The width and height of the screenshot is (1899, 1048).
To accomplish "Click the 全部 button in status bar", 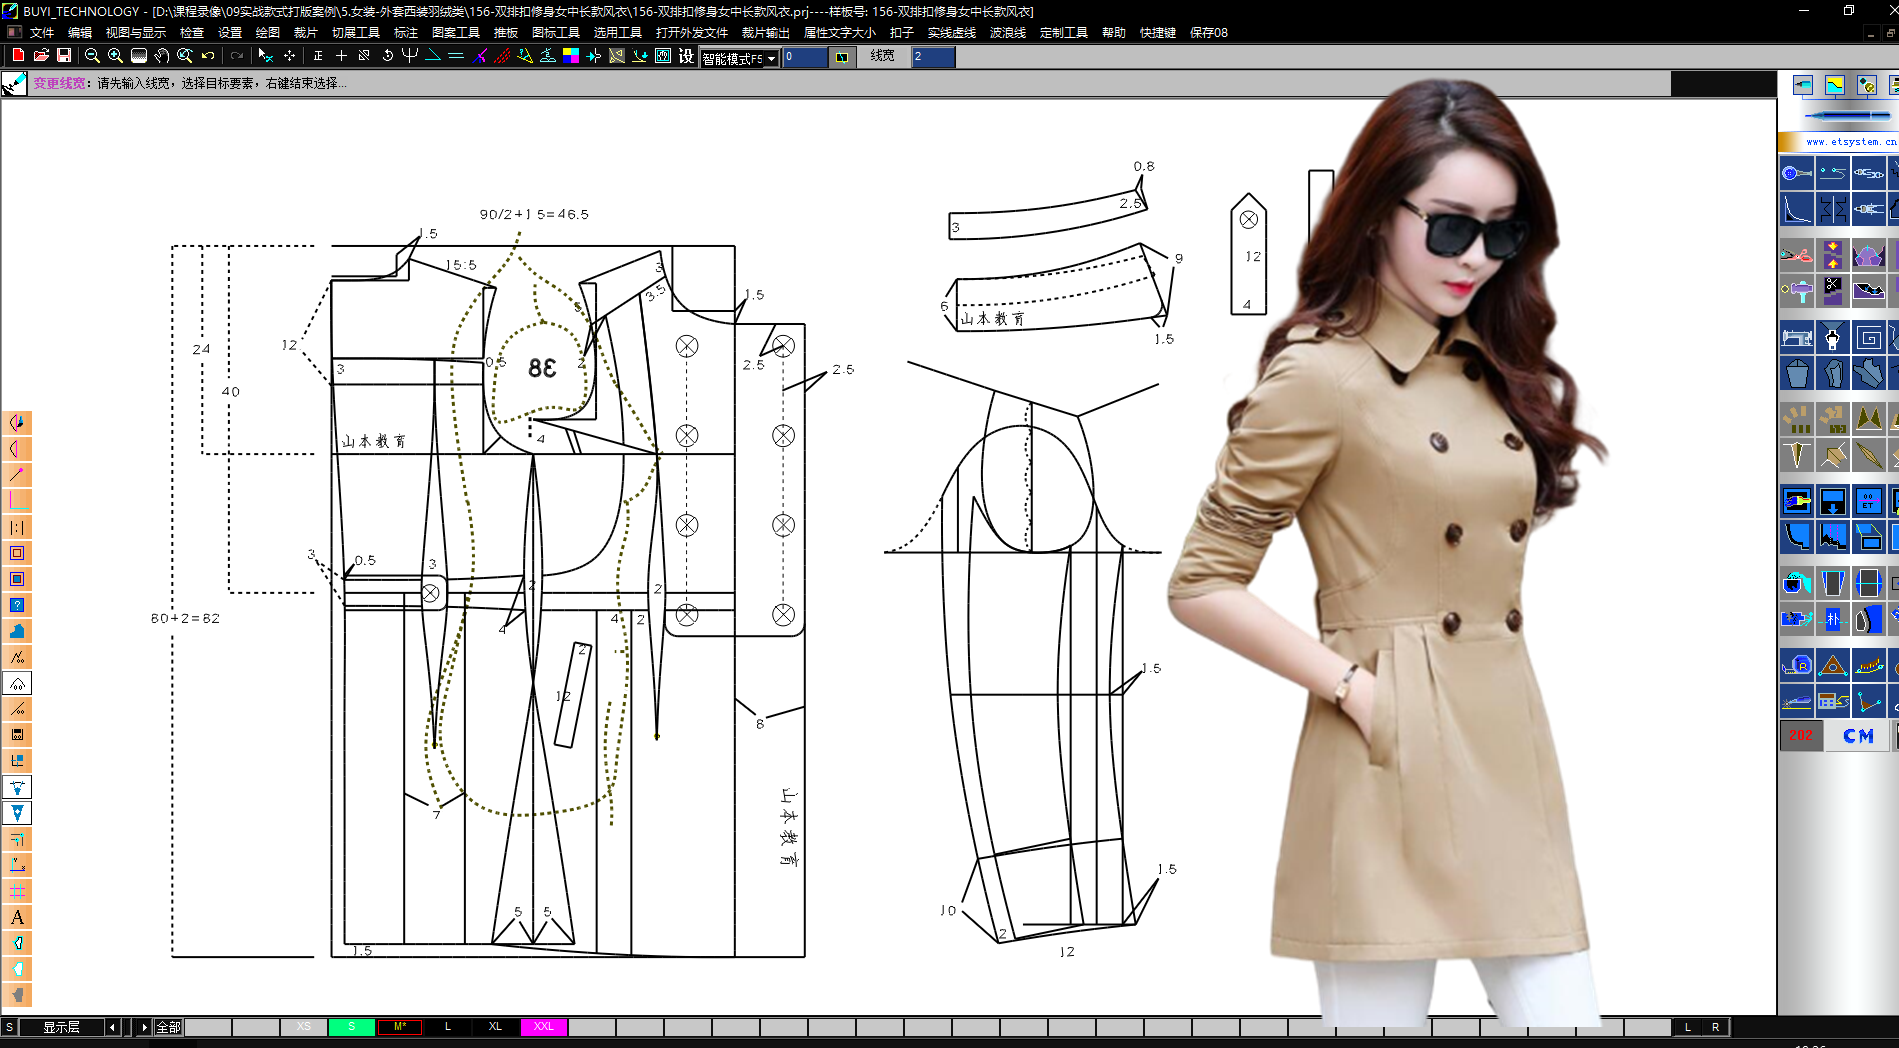I will pos(169,1027).
